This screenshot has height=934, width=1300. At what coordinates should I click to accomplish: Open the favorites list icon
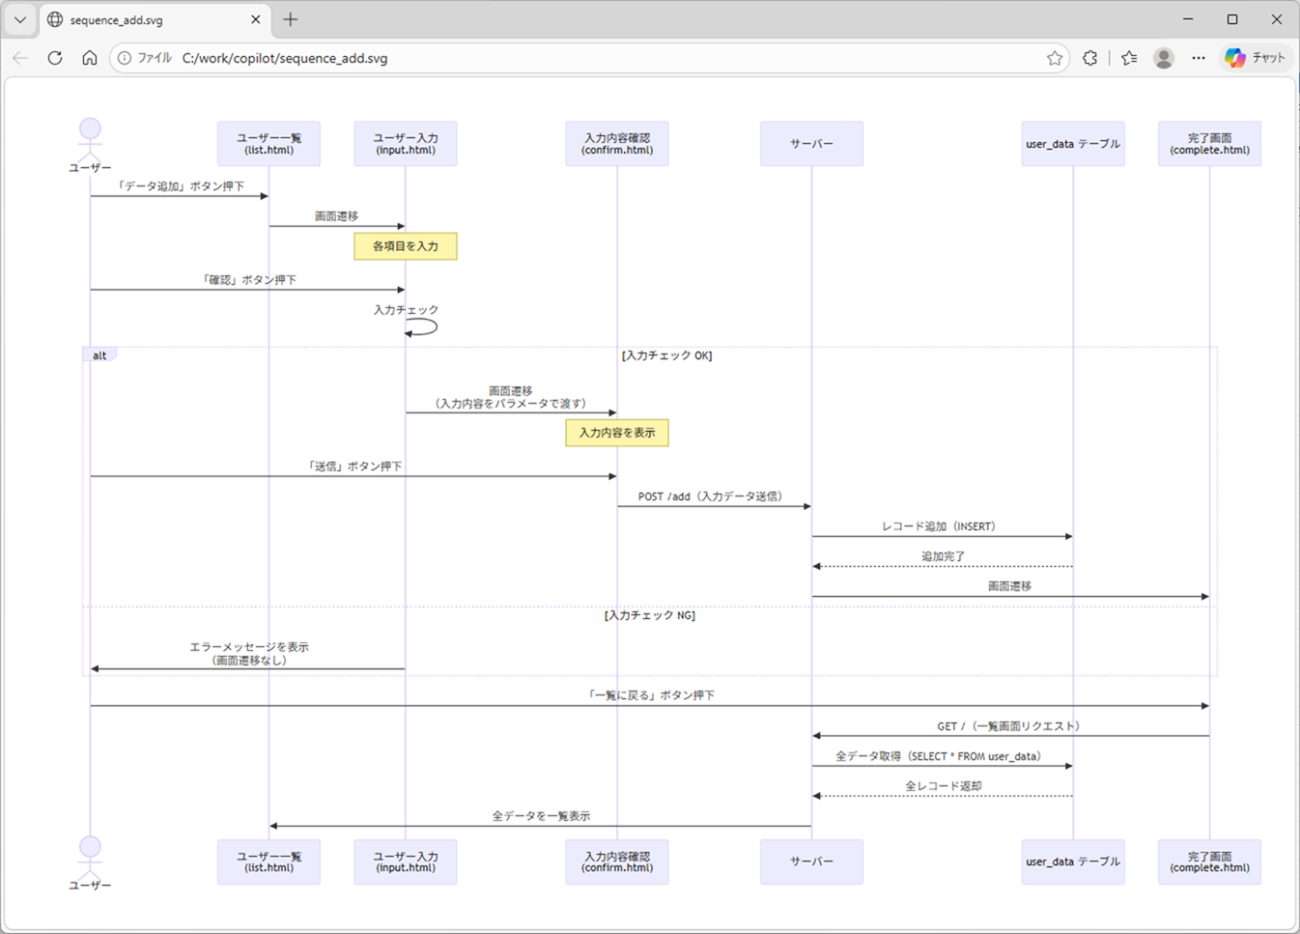pos(1128,58)
